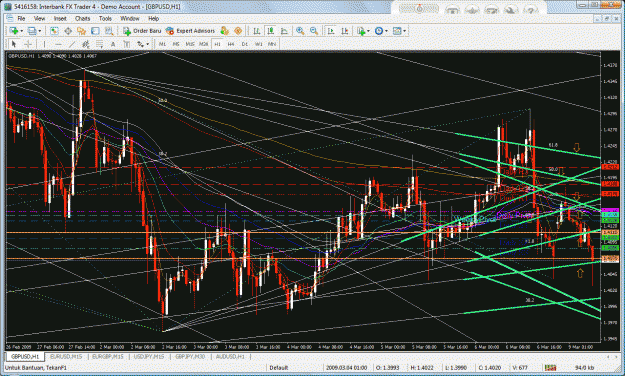The height and width of the screenshot is (376, 625).
Task: Toggle the Terminal panel icon
Action: coord(95,31)
